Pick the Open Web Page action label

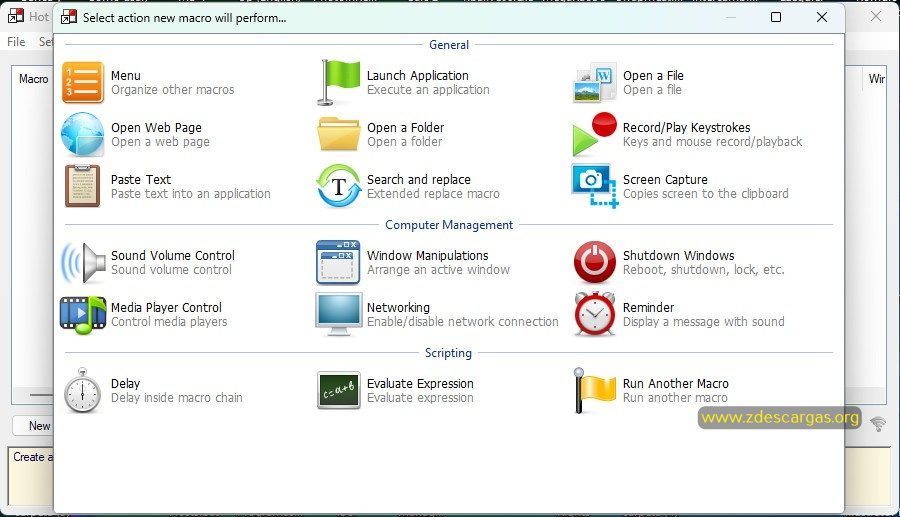[x=156, y=127]
